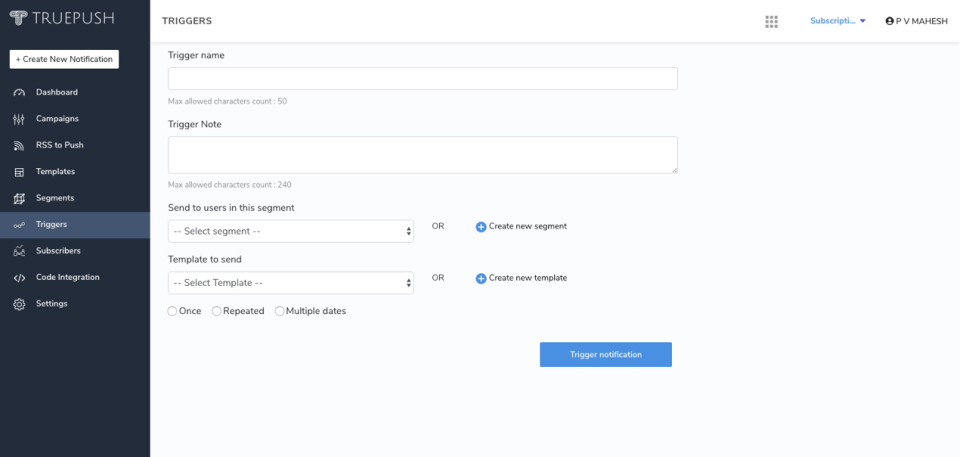Select the Multiple dates radio option

[x=279, y=311]
